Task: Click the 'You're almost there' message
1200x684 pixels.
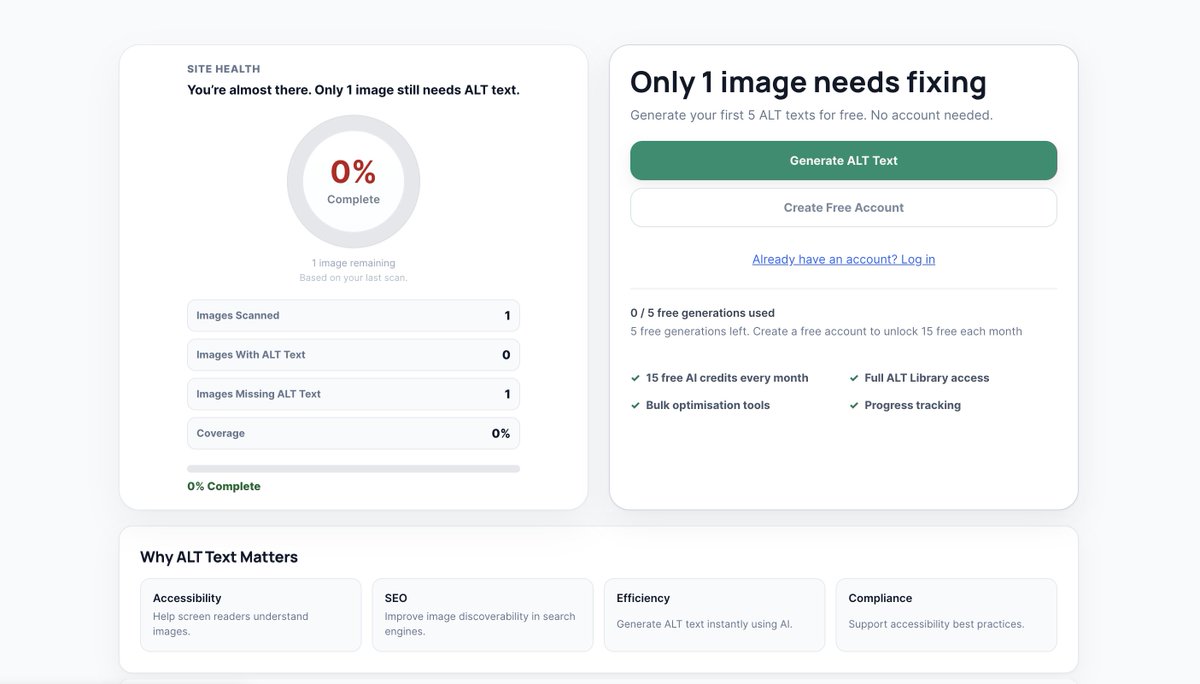Action: 353,90
